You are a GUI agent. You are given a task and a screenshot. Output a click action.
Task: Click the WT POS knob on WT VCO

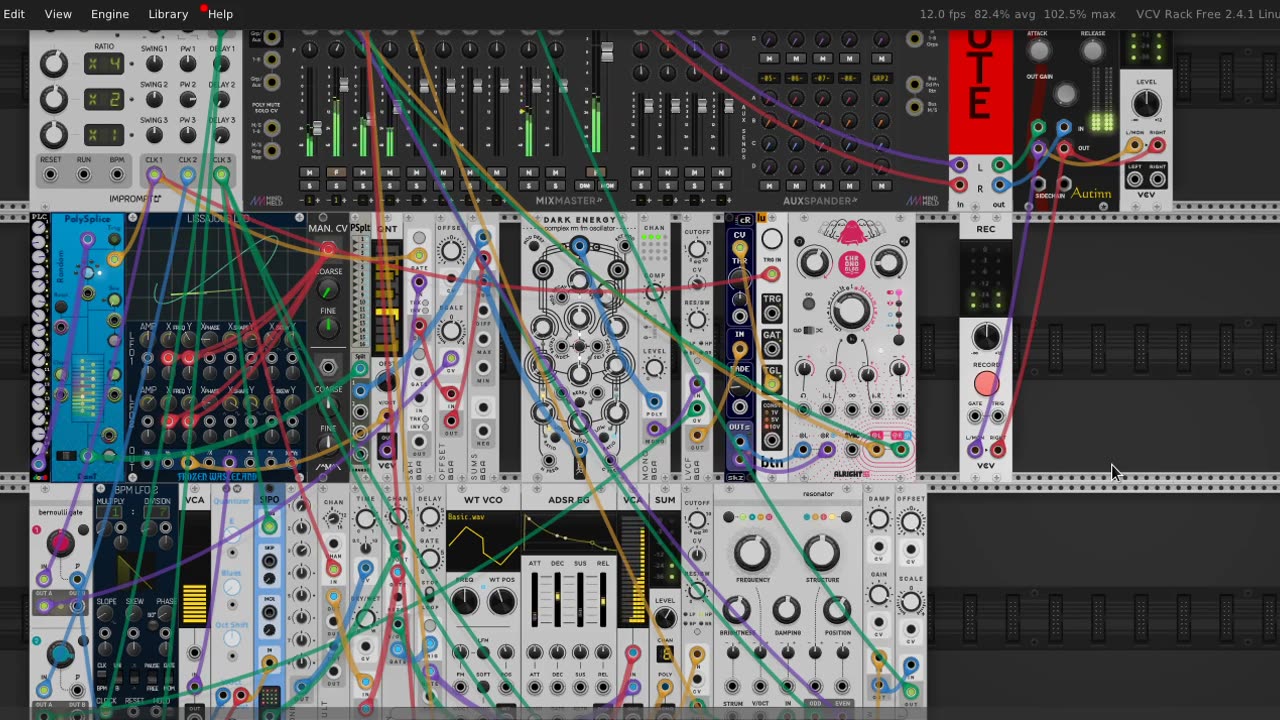pos(501,602)
